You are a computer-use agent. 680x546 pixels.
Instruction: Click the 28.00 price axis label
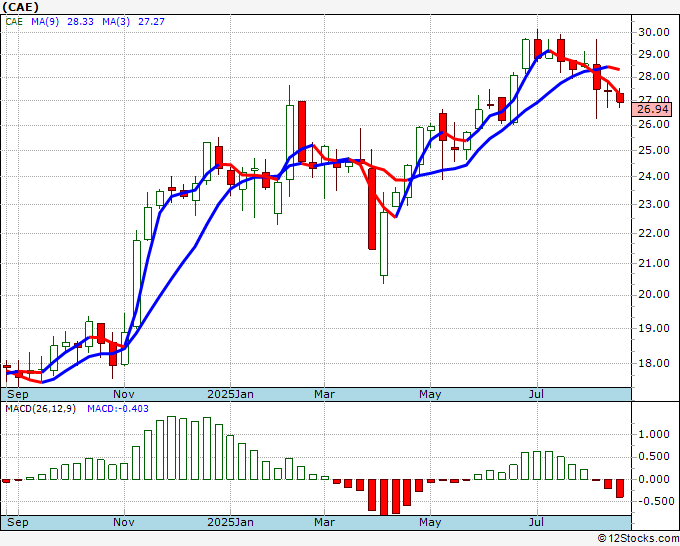pos(654,77)
